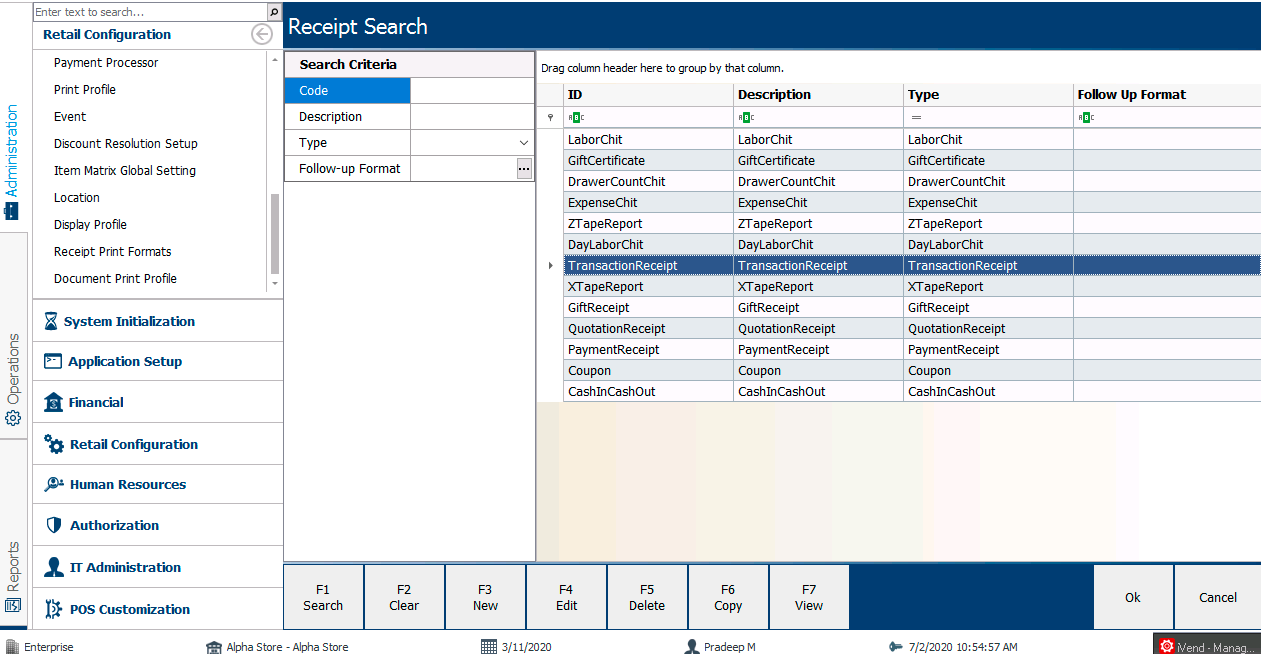This screenshot has height=654, width=1261.
Task: Open Payment Processor menu item
Action: [x=106, y=62]
